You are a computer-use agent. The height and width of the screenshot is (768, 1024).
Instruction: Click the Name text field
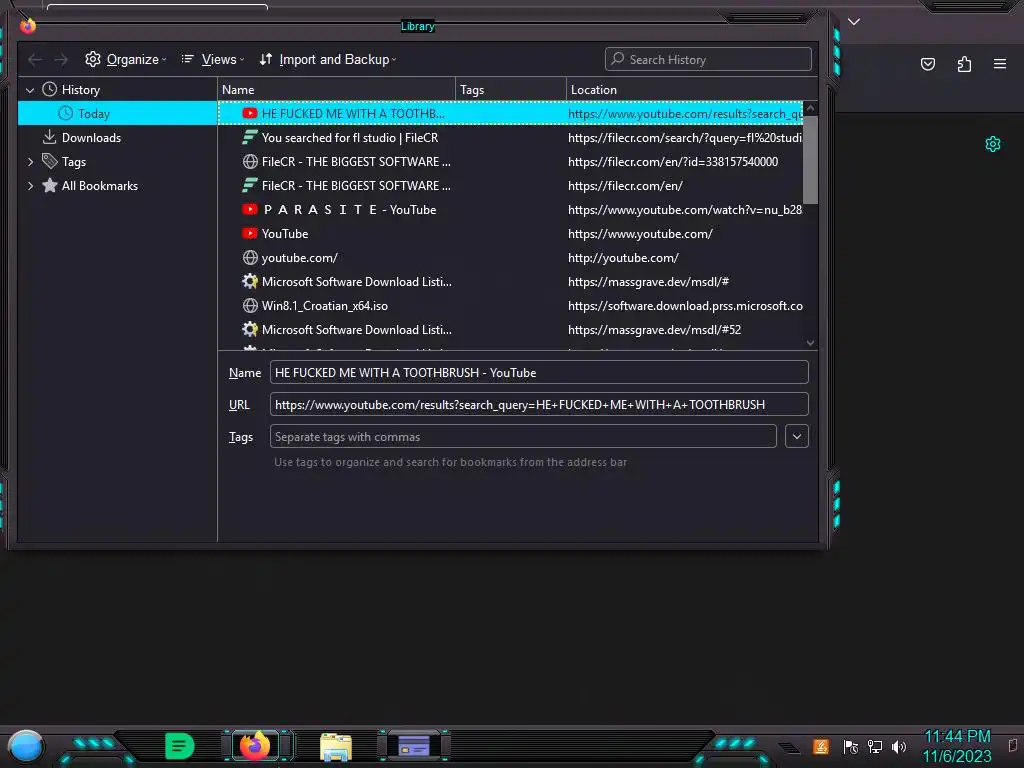(x=539, y=372)
